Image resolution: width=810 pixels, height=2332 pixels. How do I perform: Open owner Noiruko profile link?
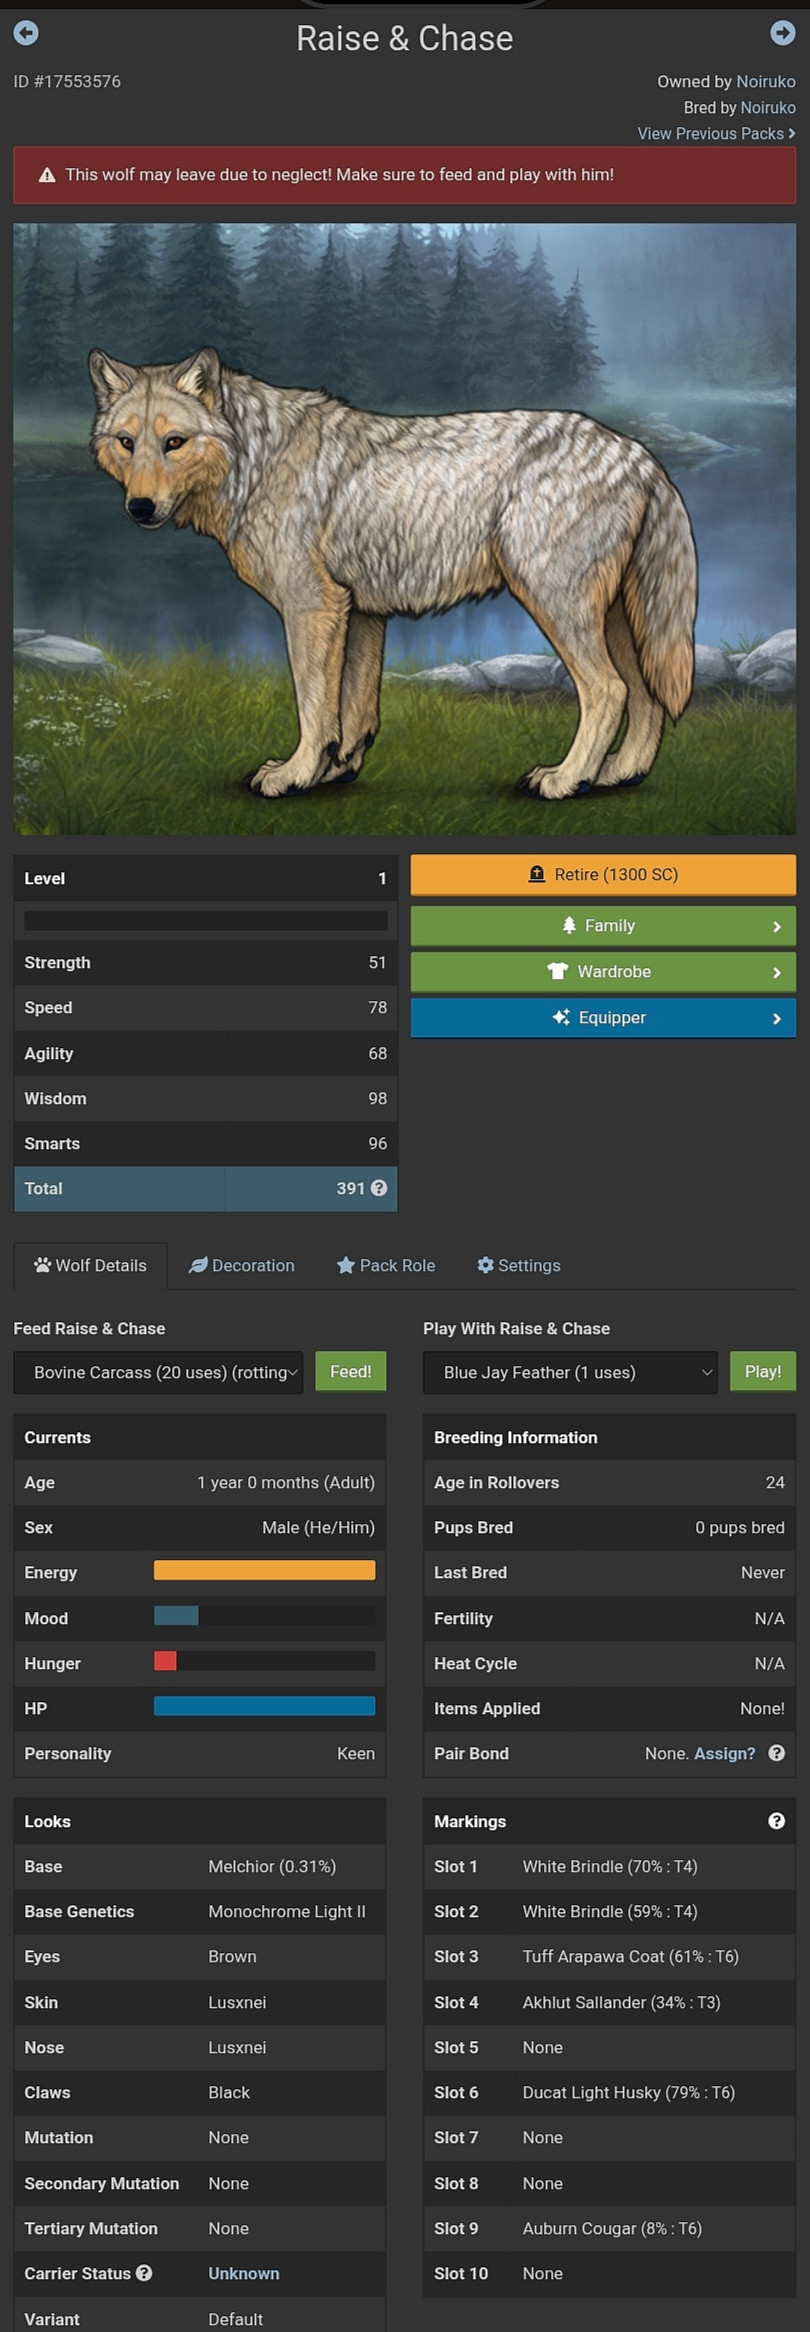click(766, 82)
